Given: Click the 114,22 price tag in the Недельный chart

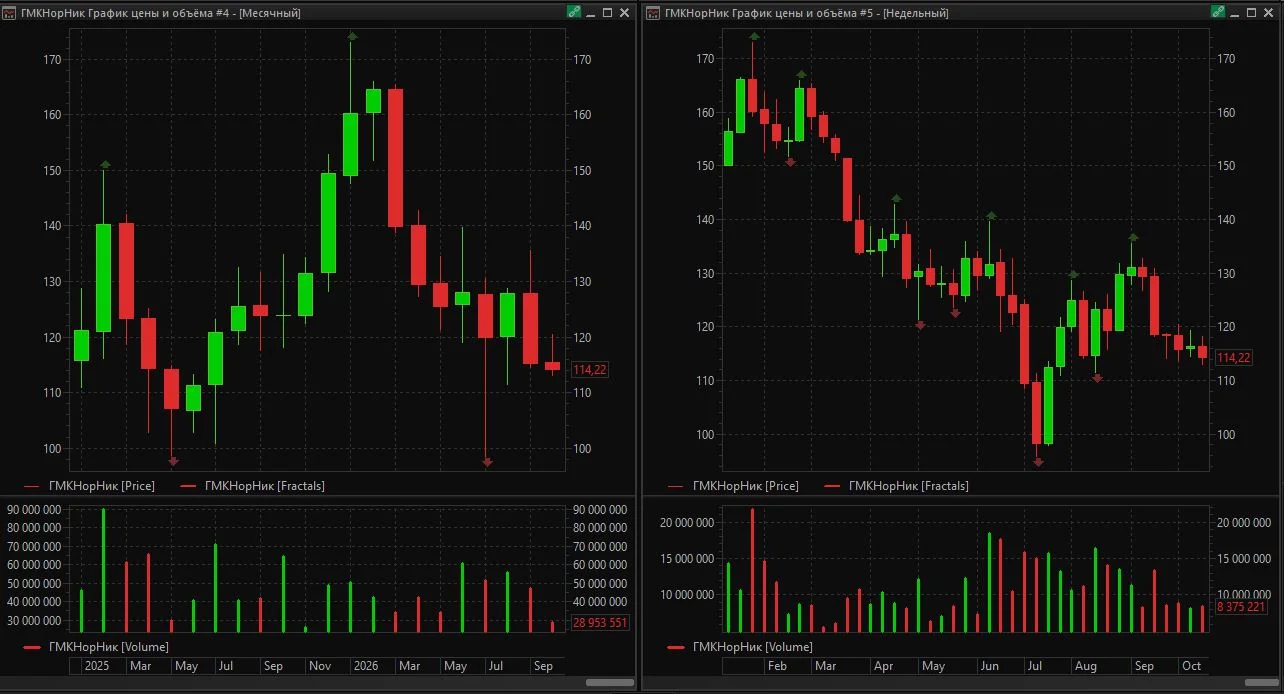Looking at the screenshot, I should click(x=1234, y=358).
